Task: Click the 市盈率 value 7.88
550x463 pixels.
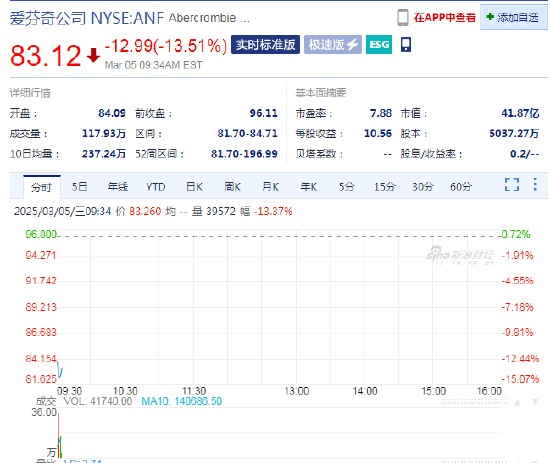Action: pyautogui.click(x=381, y=113)
